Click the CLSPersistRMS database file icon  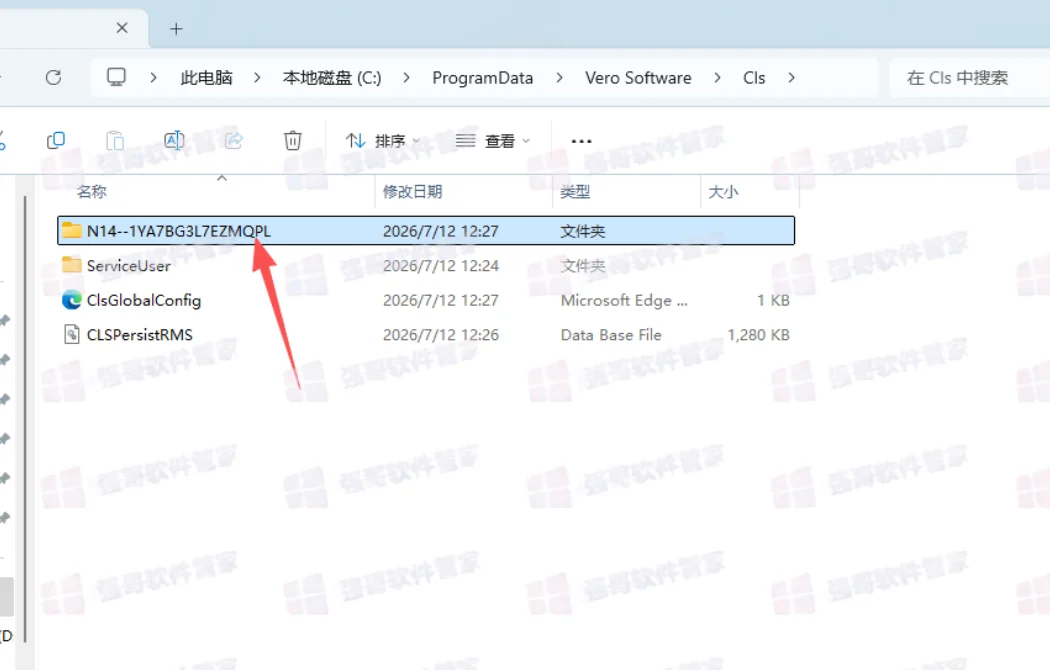pos(72,334)
